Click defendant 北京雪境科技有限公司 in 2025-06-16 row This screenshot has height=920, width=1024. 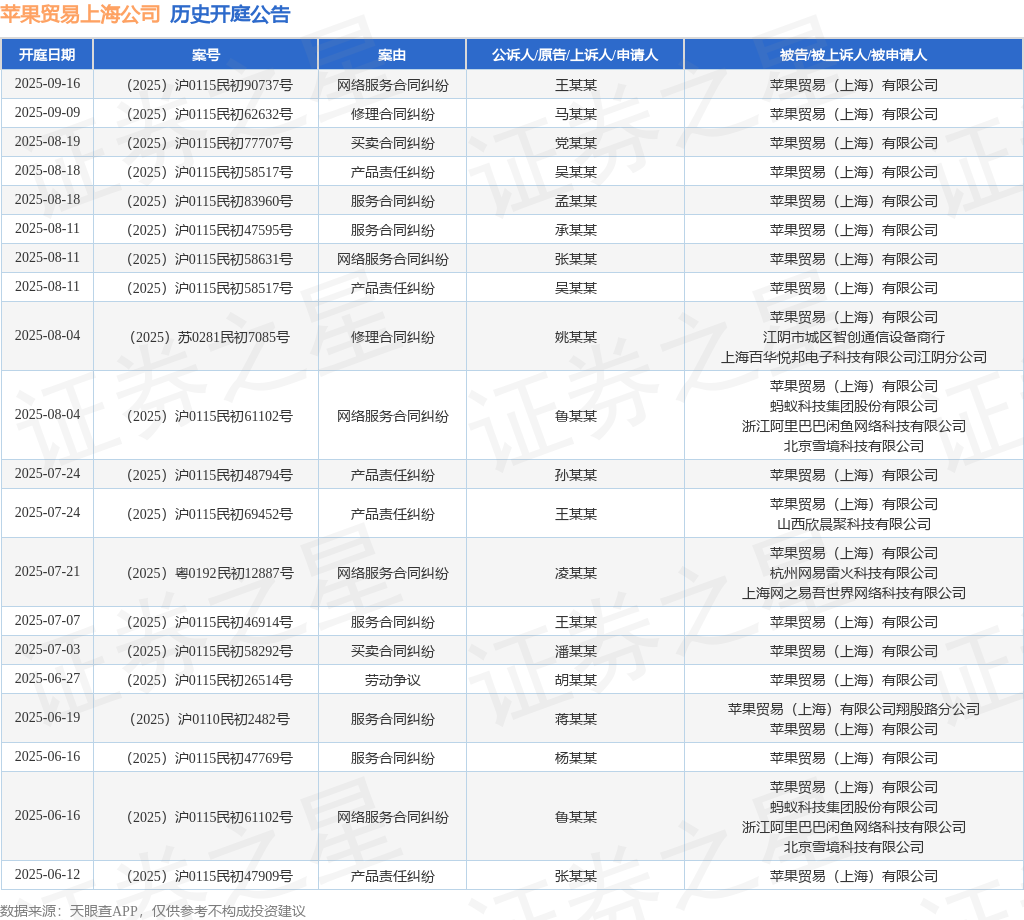854,847
